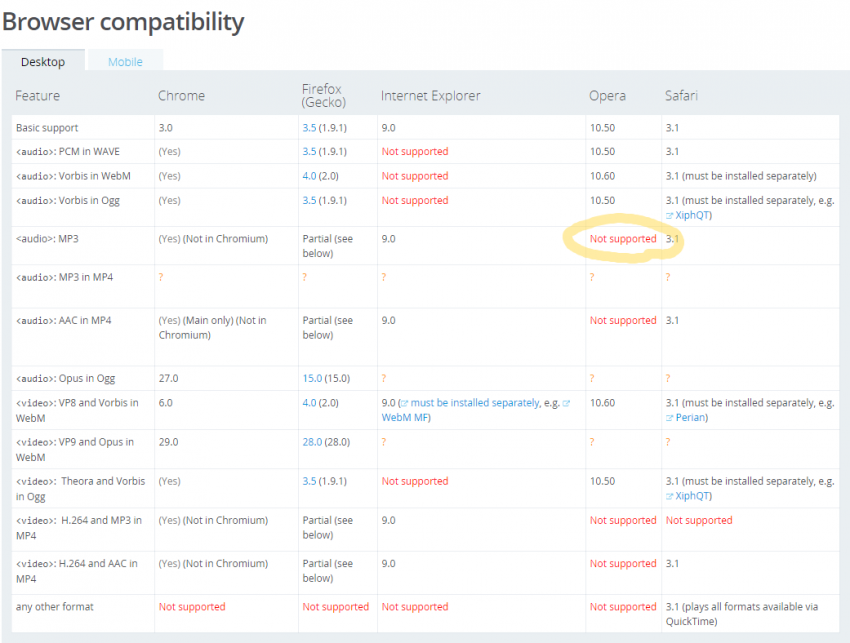Click Firefox 15.0 link for Opus in Ogg
The width and height of the screenshot is (850, 643).
coord(312,378)
